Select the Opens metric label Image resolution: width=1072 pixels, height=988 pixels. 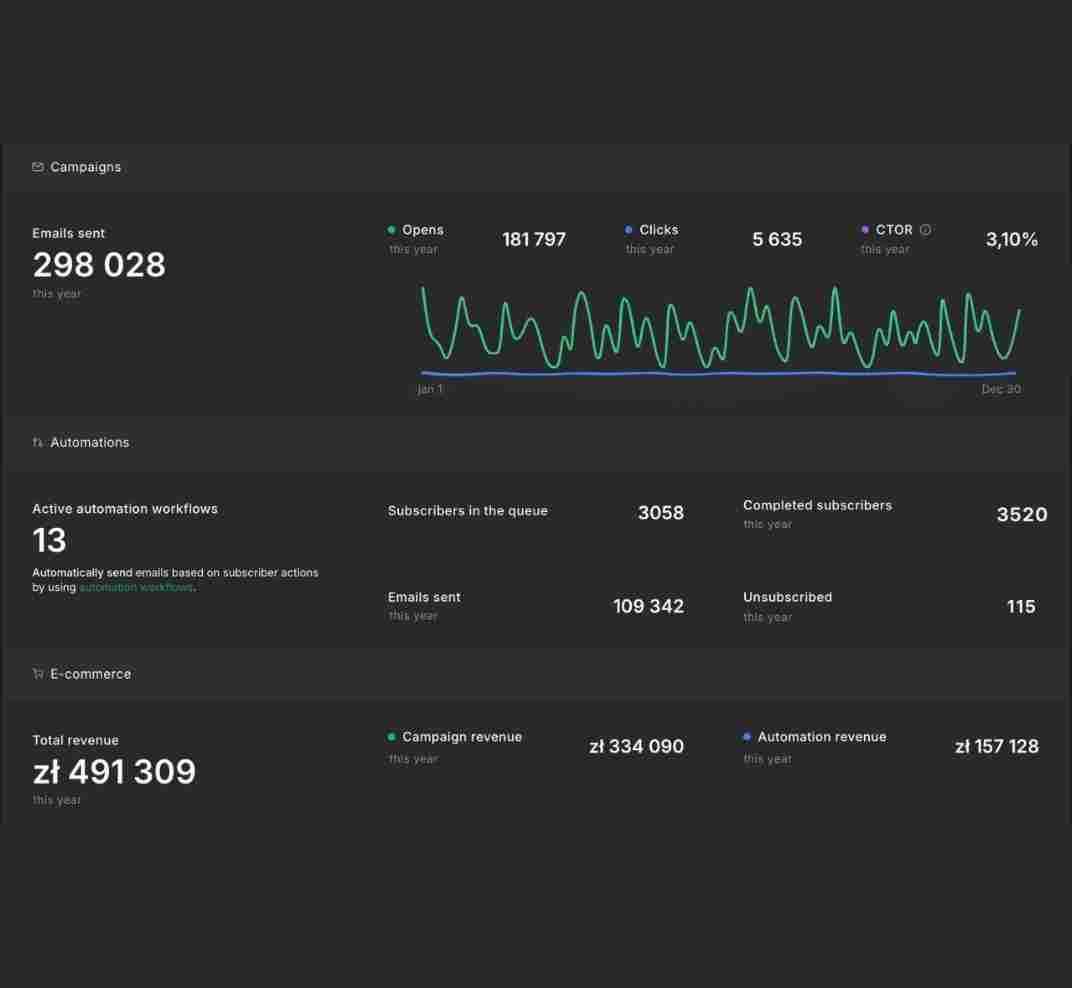(423, 230)
